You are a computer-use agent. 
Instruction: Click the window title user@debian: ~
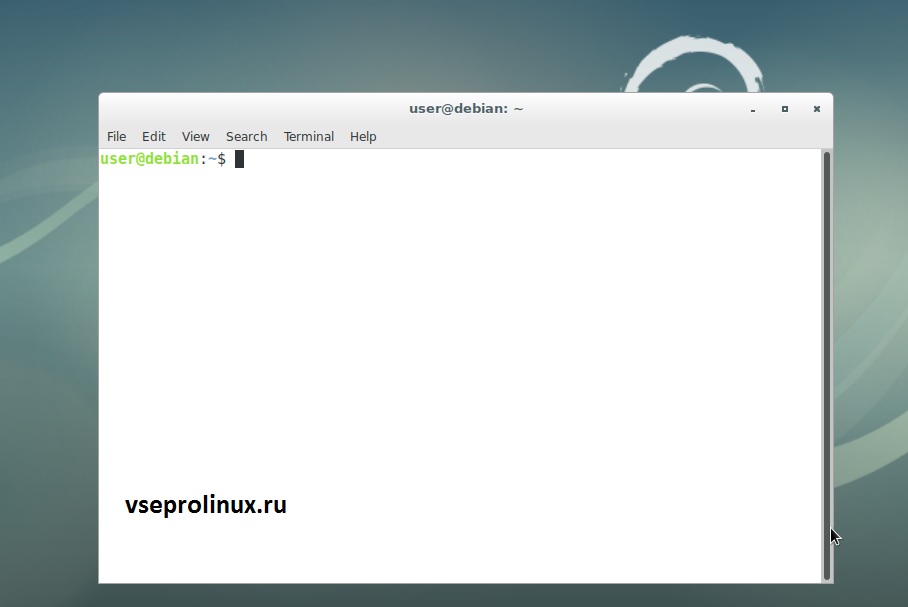pyautogui.click(x=466, y=109)
